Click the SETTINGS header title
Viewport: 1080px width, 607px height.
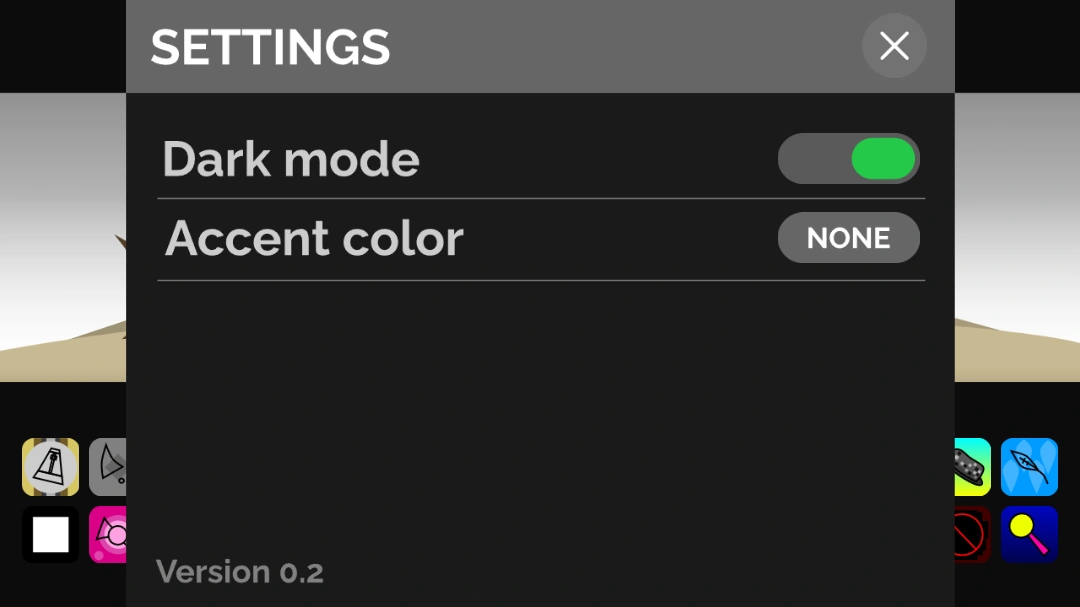point(270,47)
